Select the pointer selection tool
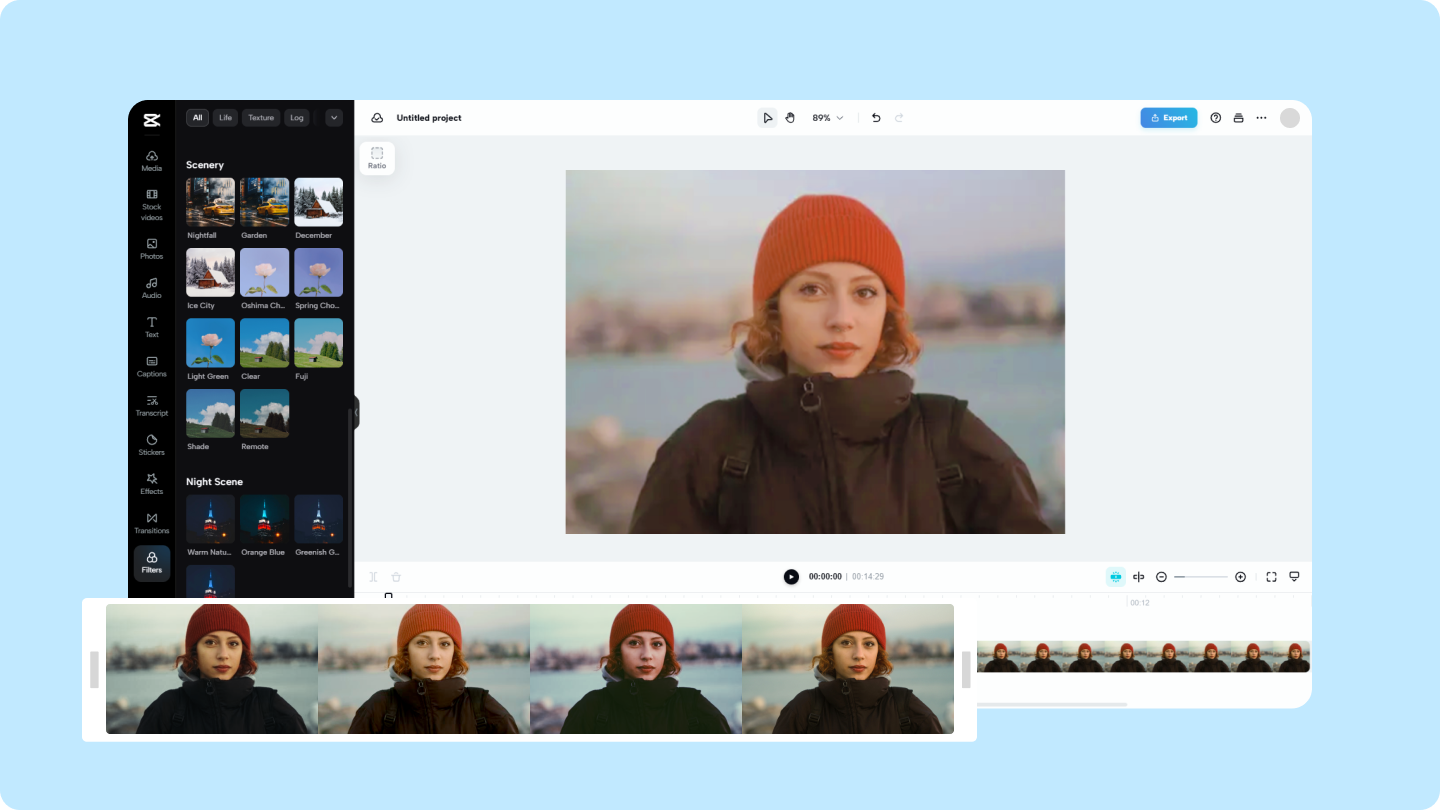The image size is (1440, 810). [x=767, y=118]
